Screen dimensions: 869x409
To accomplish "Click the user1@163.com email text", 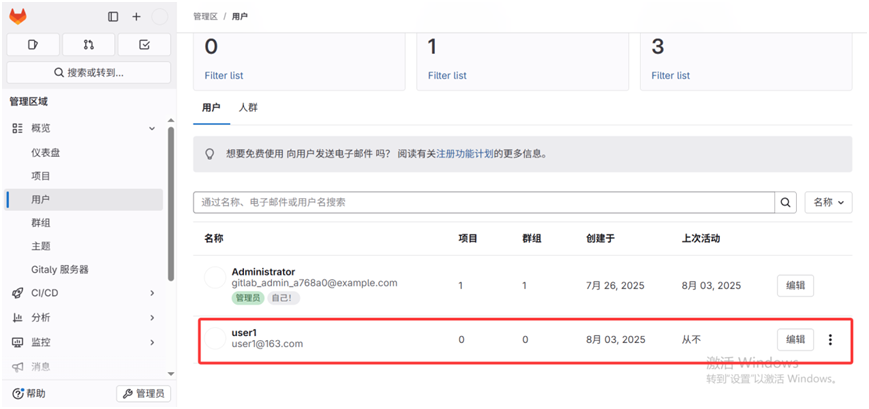I will click(267, 344).
